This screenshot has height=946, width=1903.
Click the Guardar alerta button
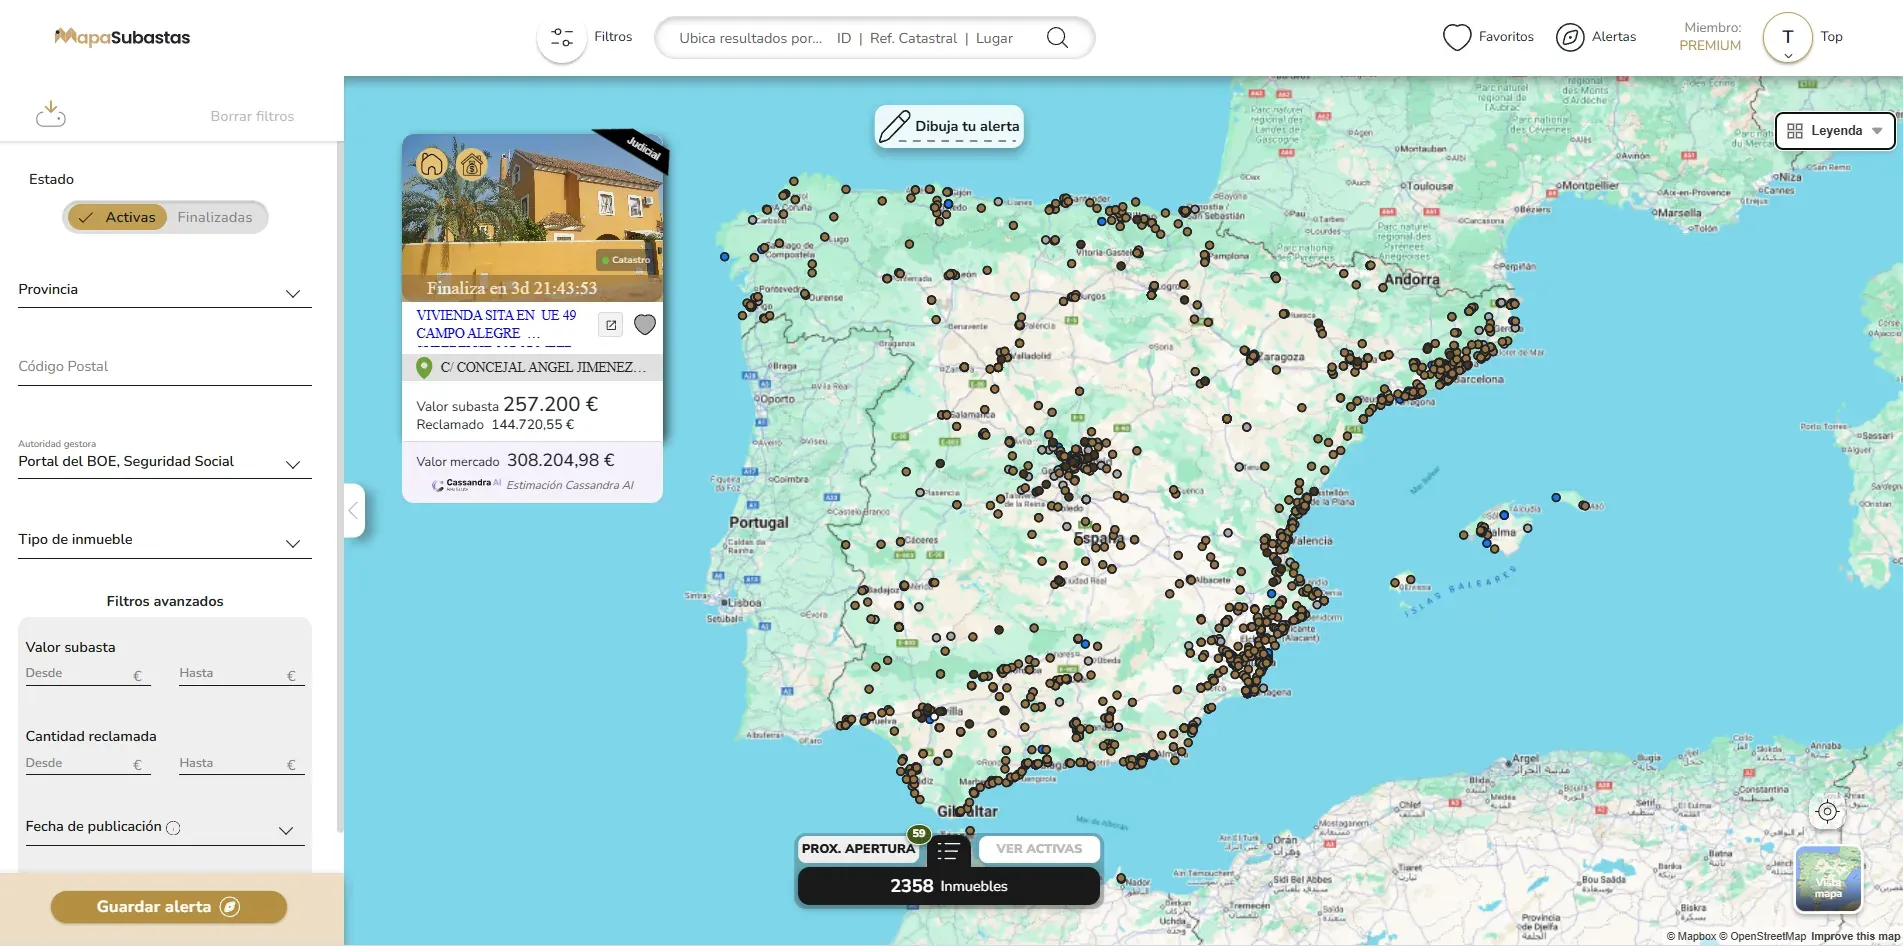click(x=168, y=907)
